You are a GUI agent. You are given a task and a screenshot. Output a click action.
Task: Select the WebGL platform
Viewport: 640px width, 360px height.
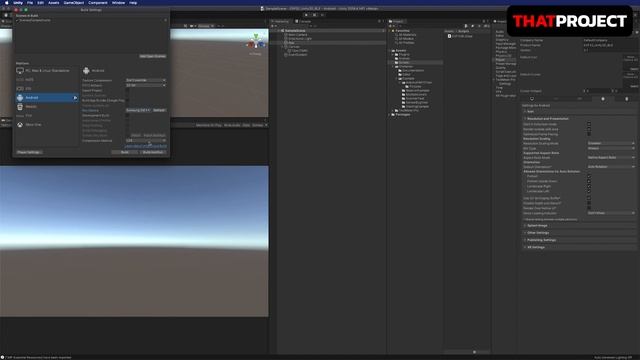click(47, 107)
